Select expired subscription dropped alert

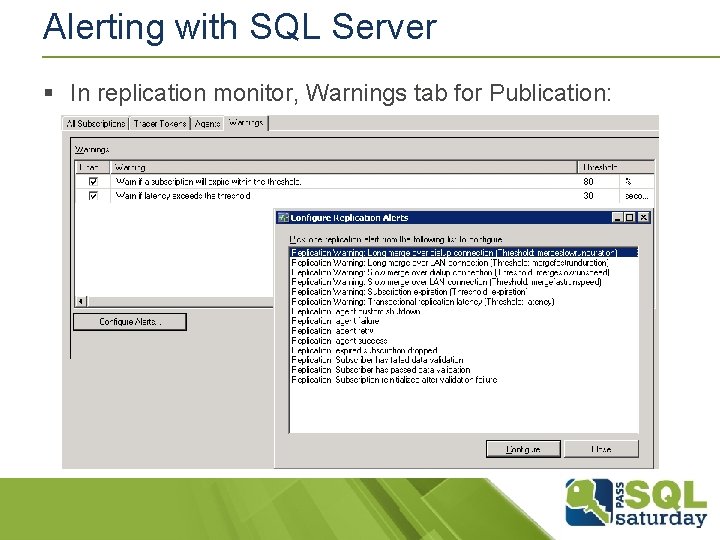tap(365, 350)
